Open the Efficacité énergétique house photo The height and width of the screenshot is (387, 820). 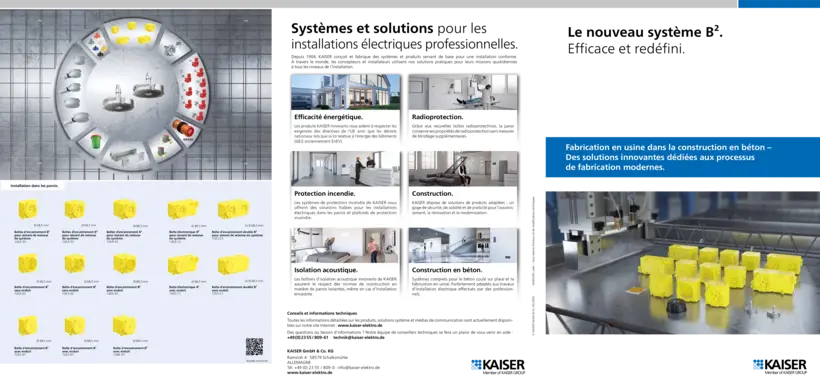click(346, 92)
